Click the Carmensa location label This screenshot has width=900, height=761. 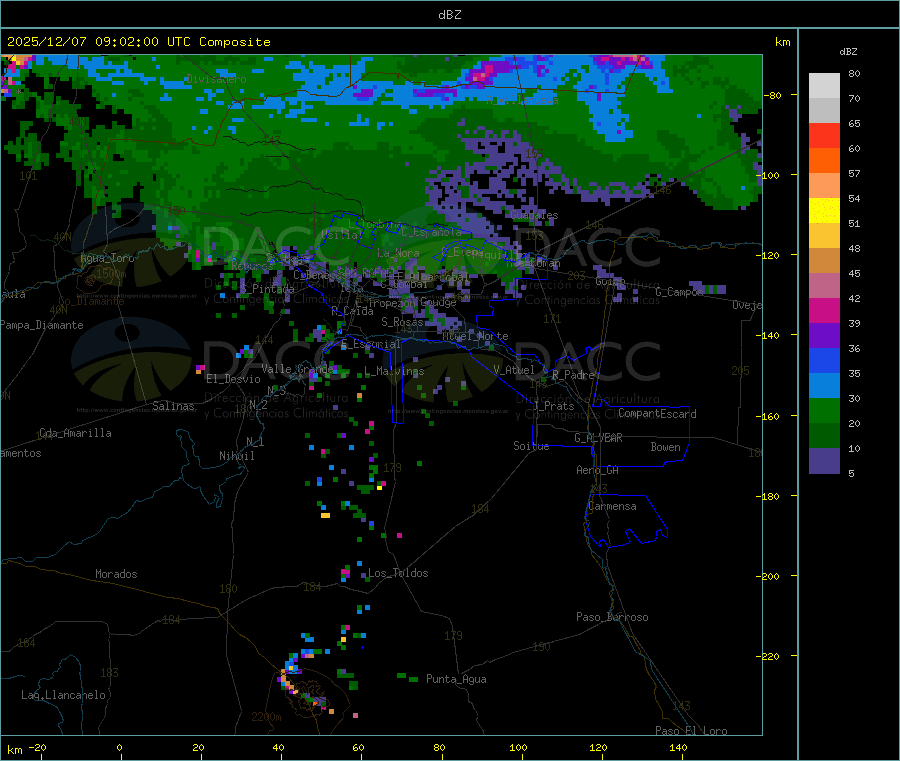(x=612, y=507)
